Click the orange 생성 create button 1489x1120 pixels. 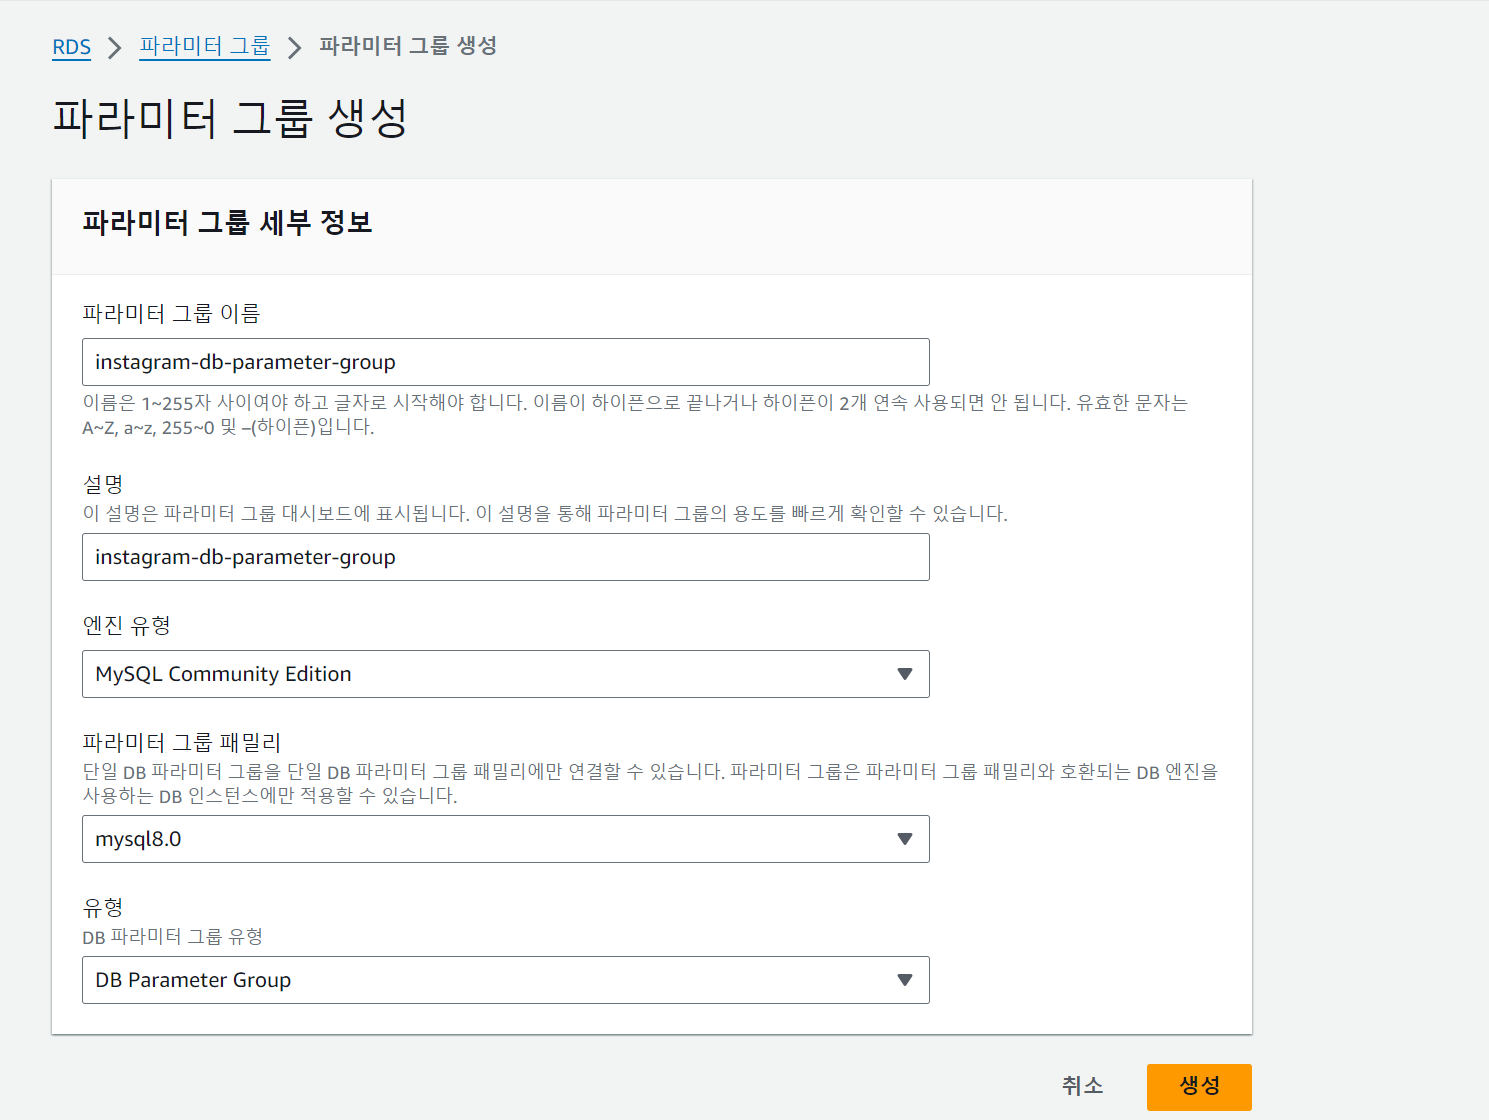(1199, 1086)
